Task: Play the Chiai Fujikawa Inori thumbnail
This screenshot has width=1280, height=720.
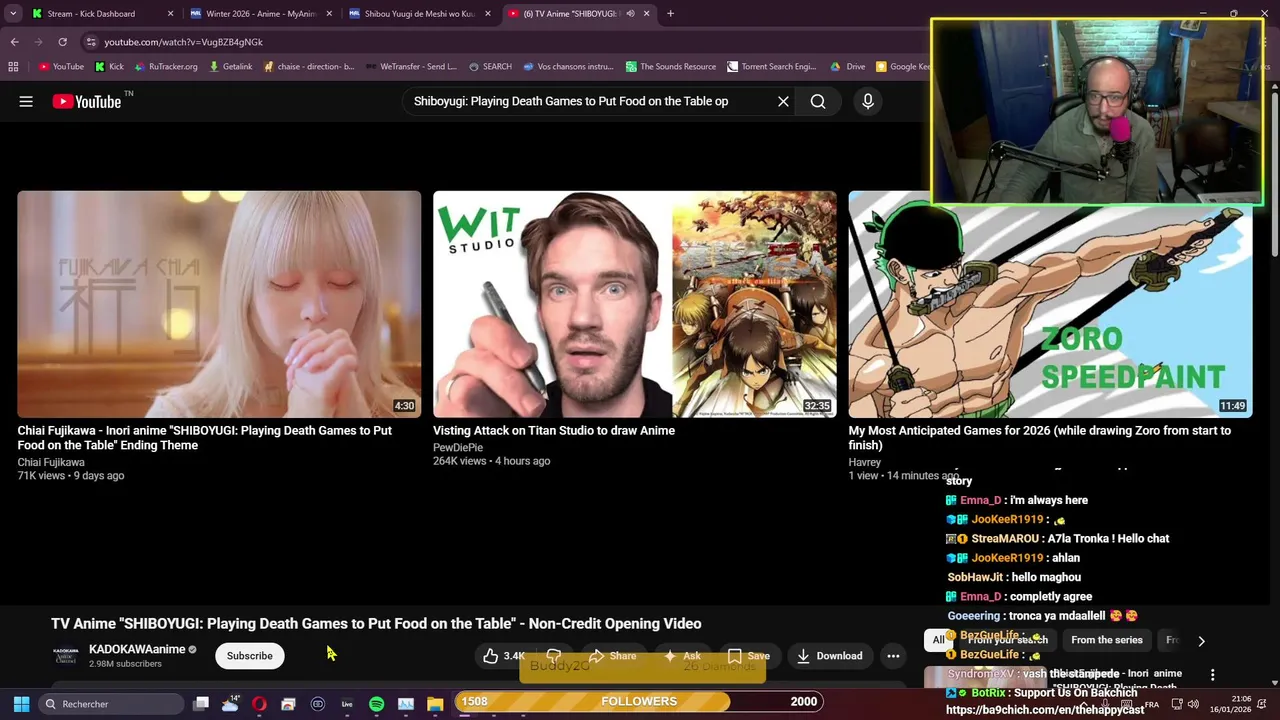Action: coord(219,304)
